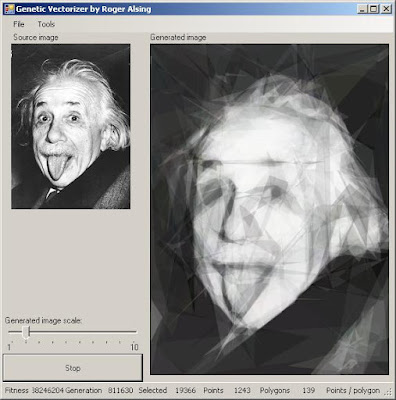Open the File menu
The image size is (396, 400).
pyautogui.click(x=19, y=24)
